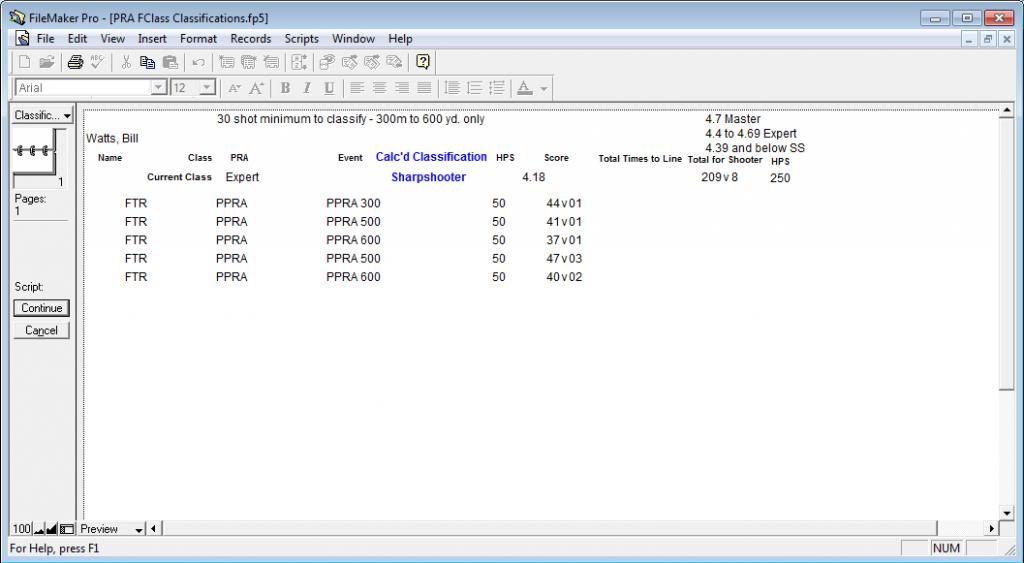Click the PPRA 300 event row
Screen dimensions: 1024x563
(x=353, y=203)
